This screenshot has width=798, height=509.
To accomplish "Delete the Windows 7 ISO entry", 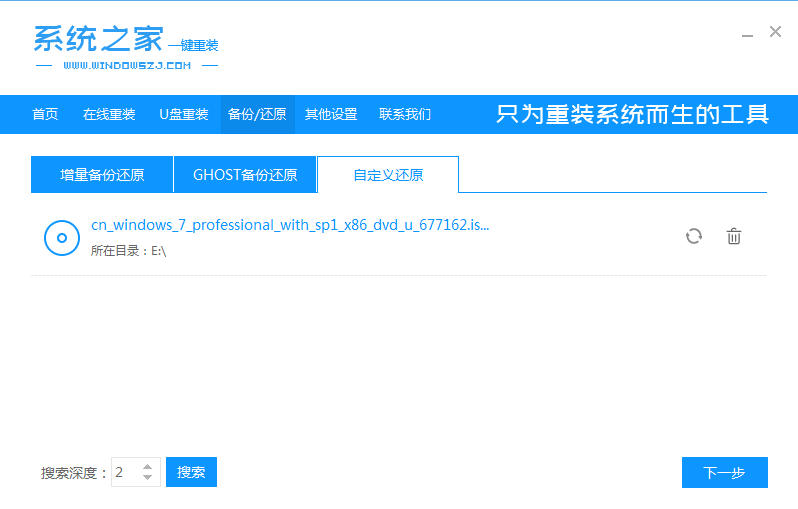I will (x=734, y=236).
